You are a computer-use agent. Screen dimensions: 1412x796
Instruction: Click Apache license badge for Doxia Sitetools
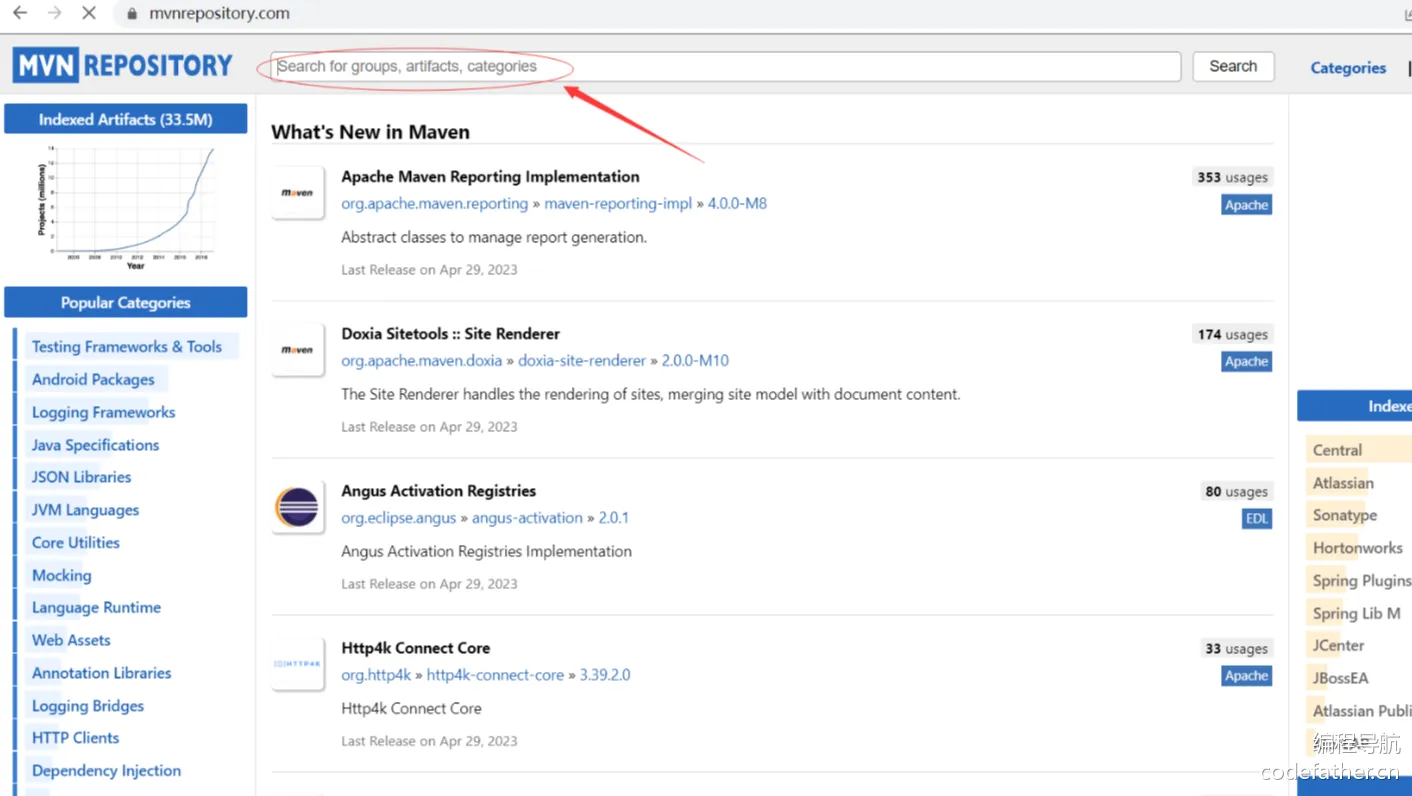[1247, 362]
